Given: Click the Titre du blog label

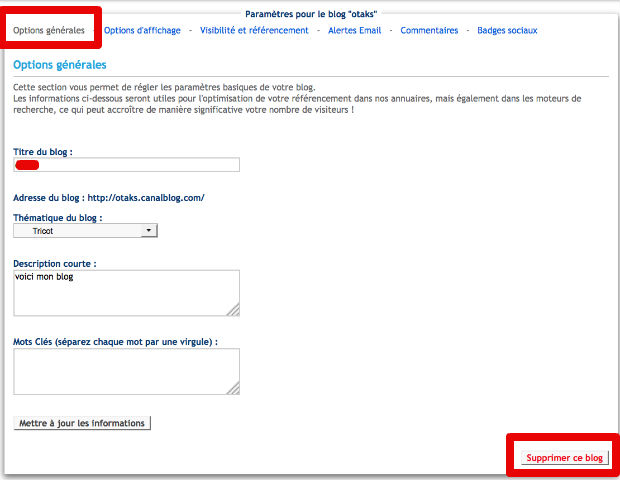Looking at the screenshot, I should click(43, 151).
